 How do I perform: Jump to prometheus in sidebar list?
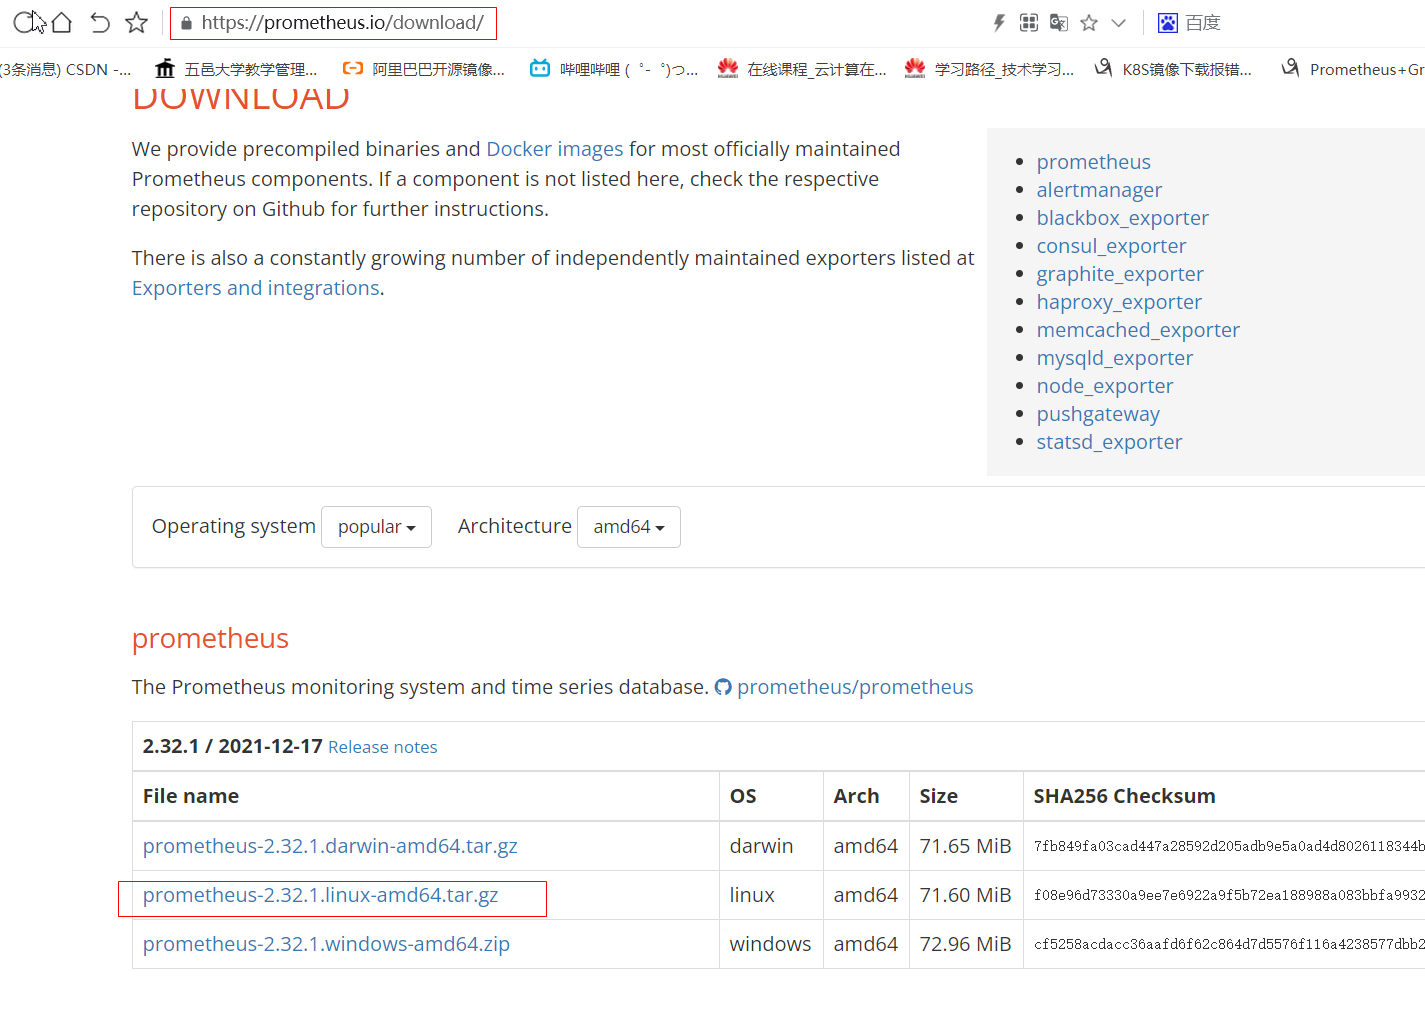pyautogui.click(x=1093, y=162)
